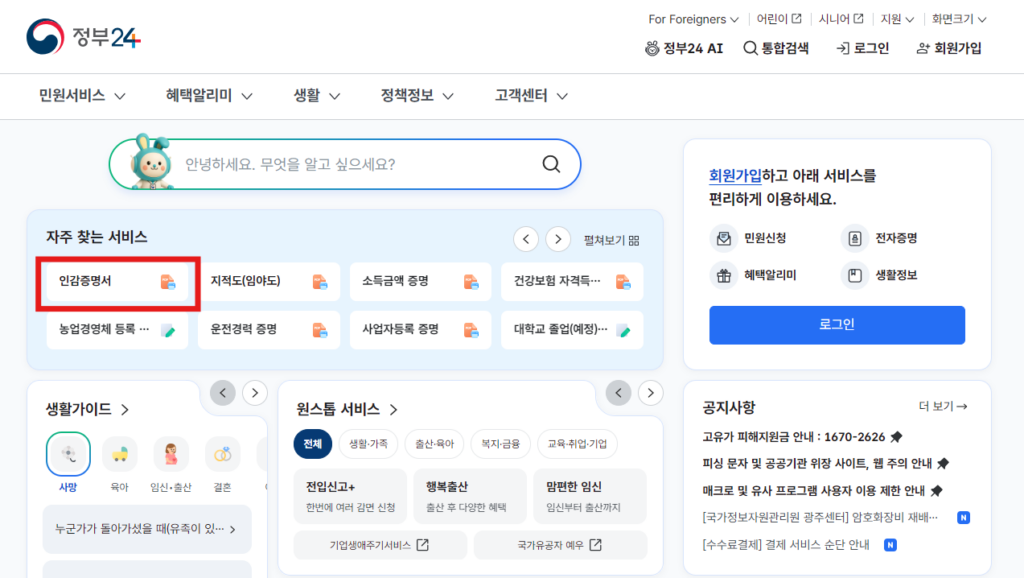Screen dimensions: 1024x578
Task: Open the 지적도(임야도) service
Action: point(269,281)
